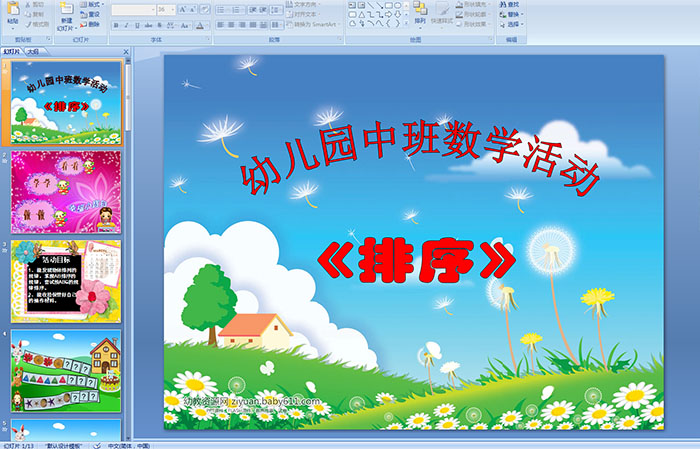Click the Increase Font Size icon
The image size is (700, 449).
(183, 9)
